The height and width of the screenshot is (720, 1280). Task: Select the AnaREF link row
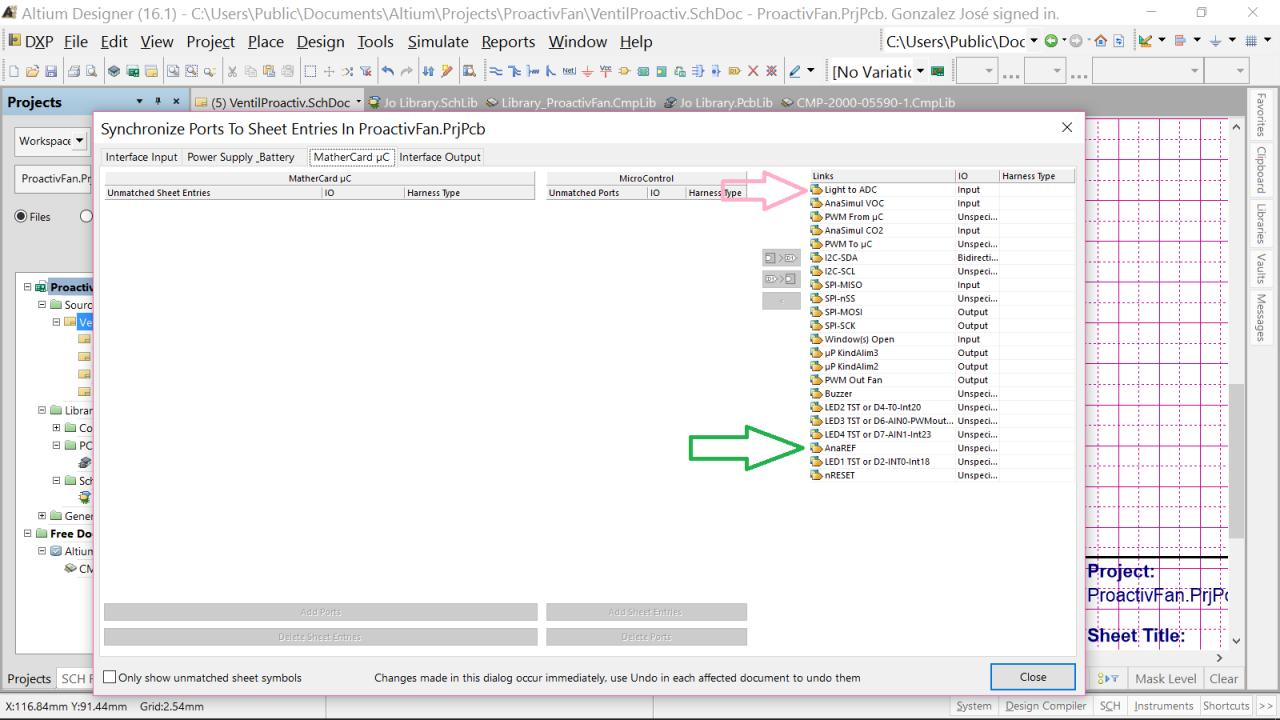[942, 448]
